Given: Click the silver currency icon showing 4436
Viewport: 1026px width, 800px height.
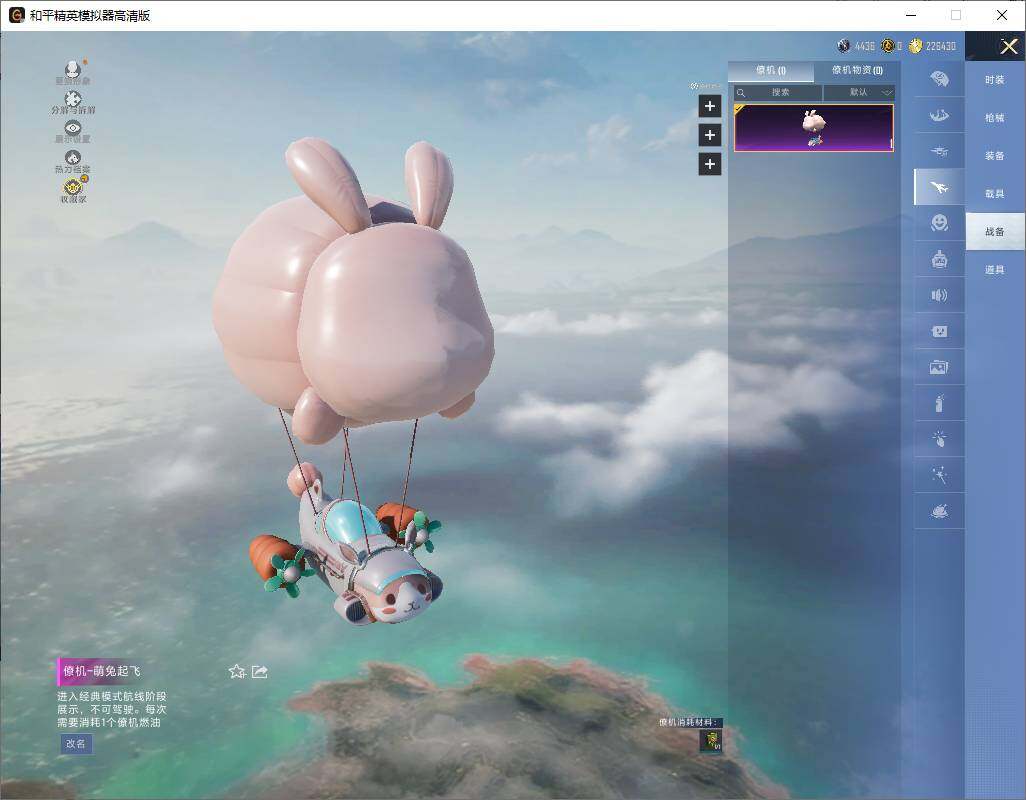Looking at the screenshot, I should click(x=843, y=46).
